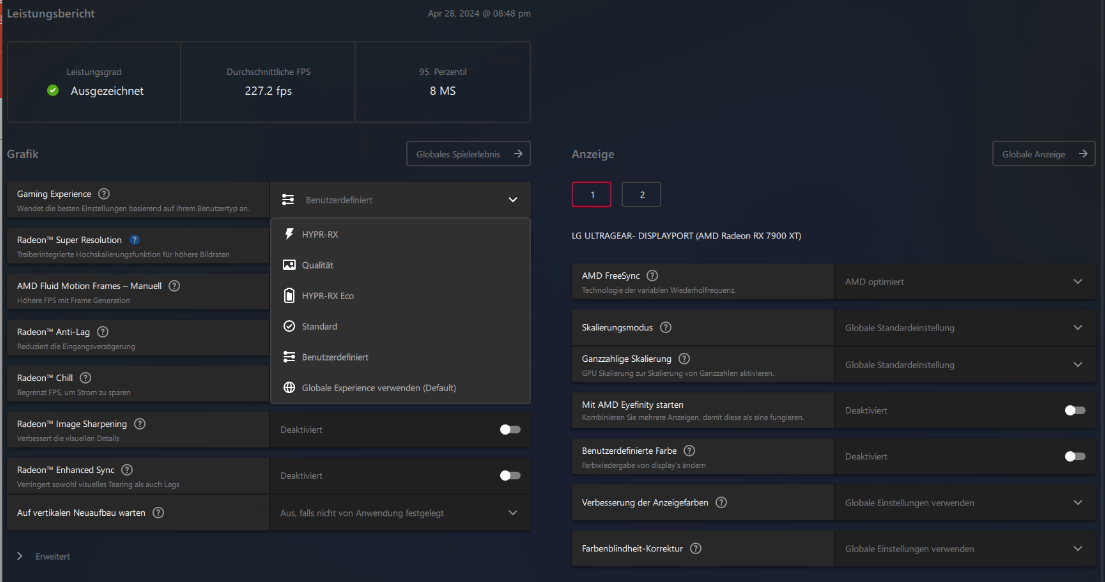The width and height of the screenshot is (1105, 582).
Task: Click the sliders icon beside Benutzerdefiniert option
Action: pos(289,357)
